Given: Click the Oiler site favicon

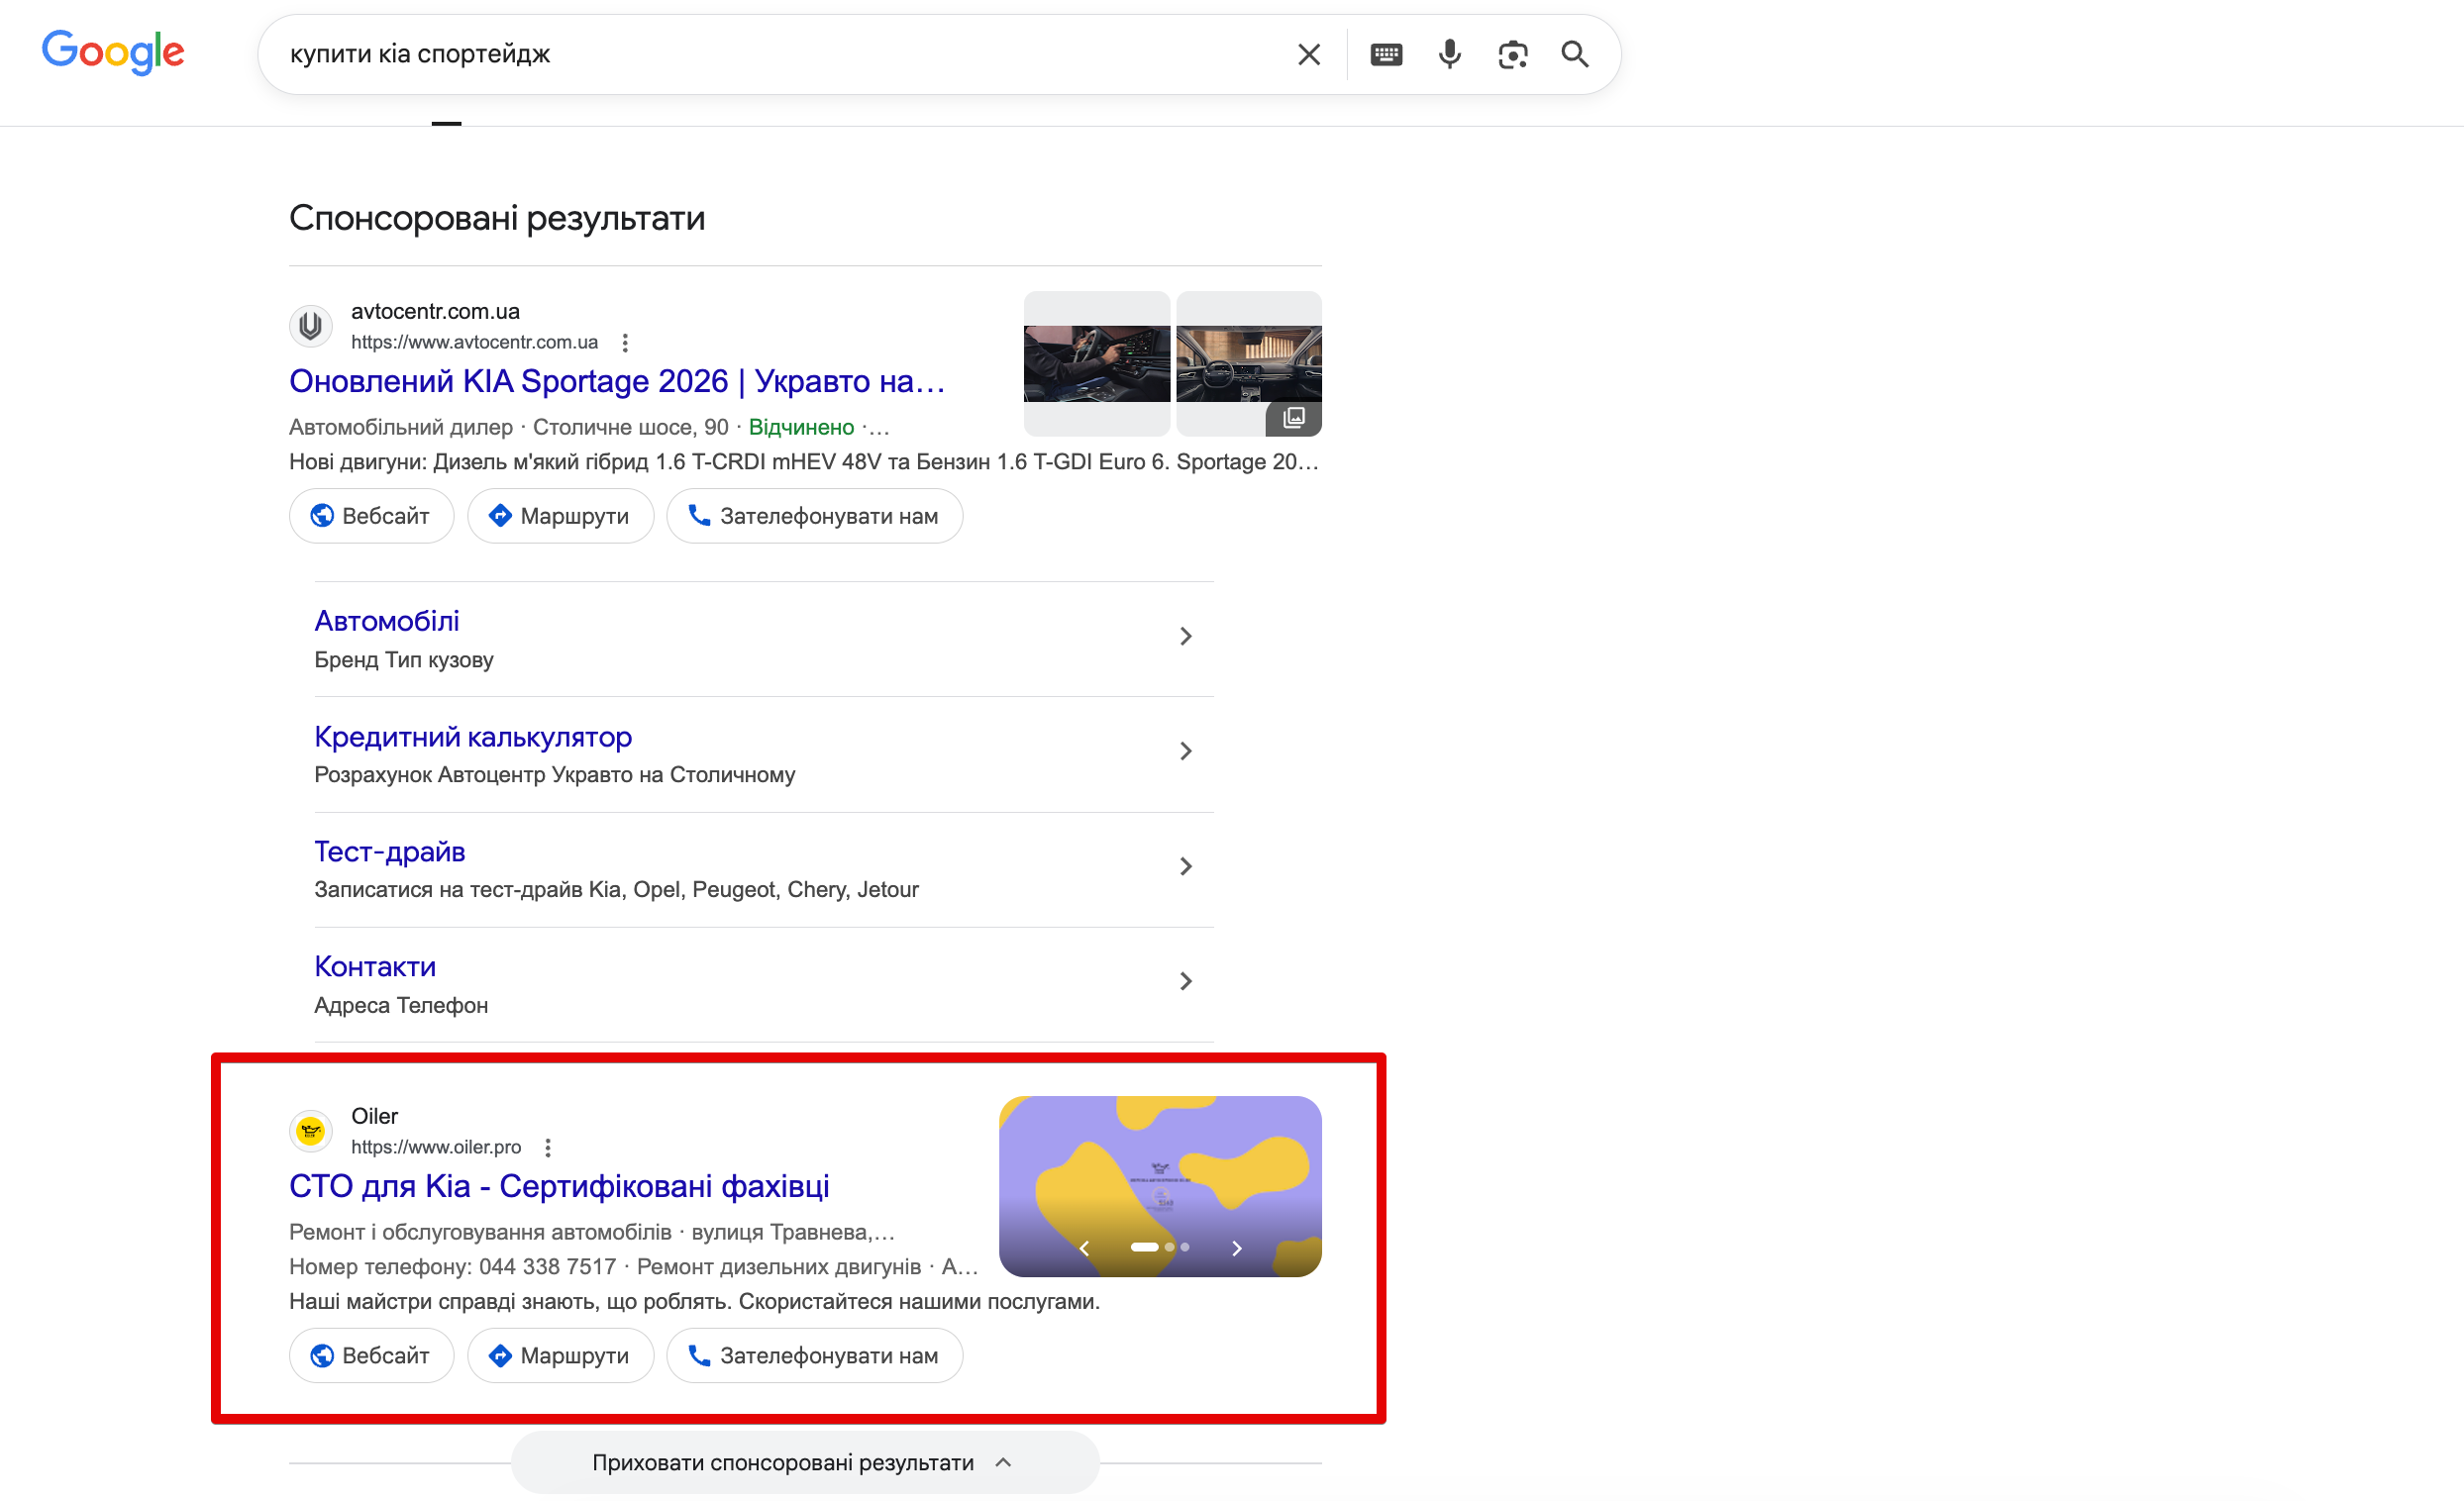Looking at the screenshot, I should click(311, 1131).
